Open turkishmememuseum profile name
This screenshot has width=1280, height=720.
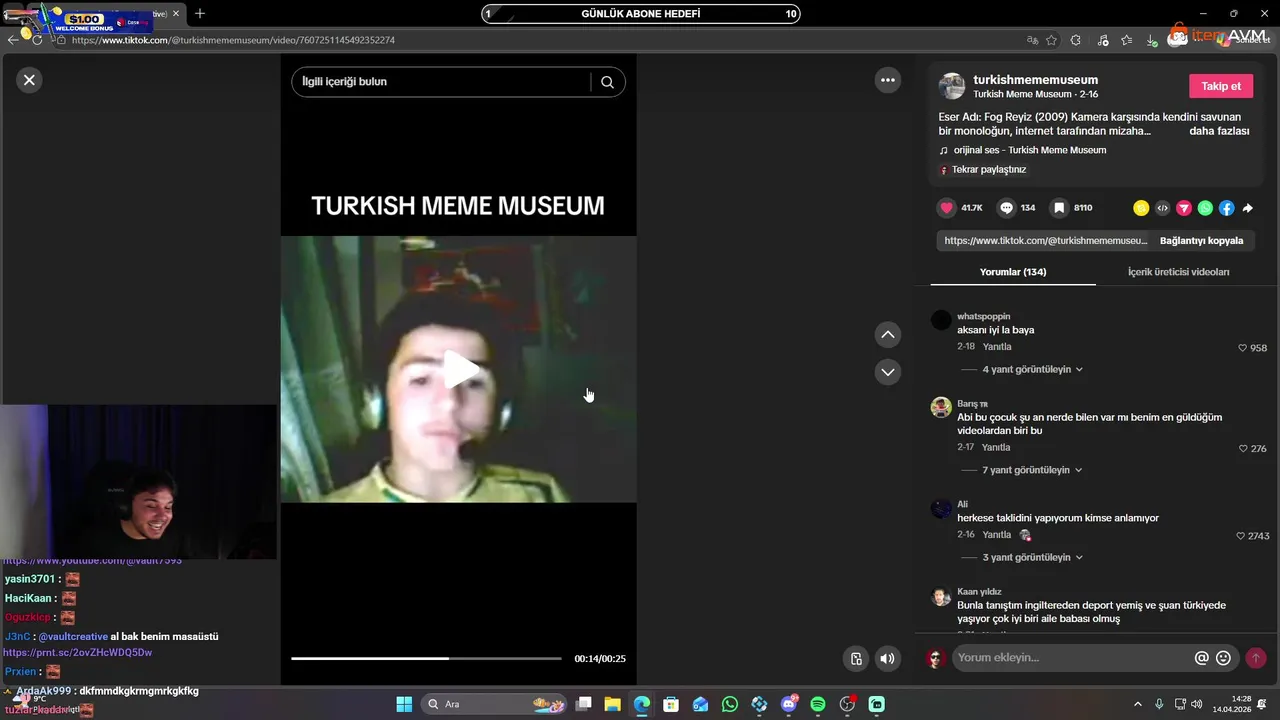1035,80
